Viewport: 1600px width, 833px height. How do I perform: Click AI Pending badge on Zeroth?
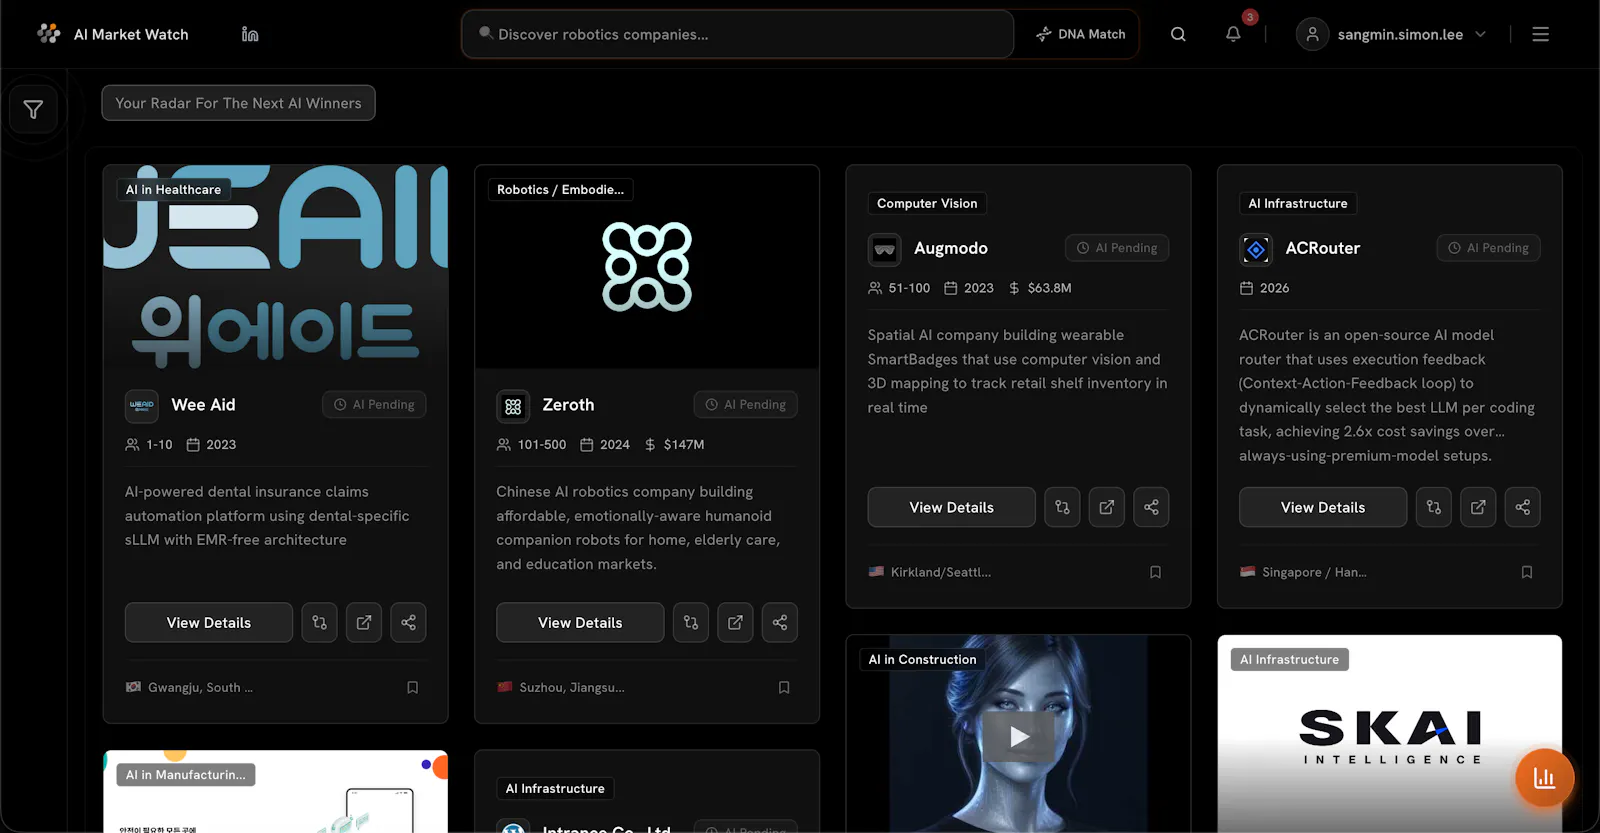coord(746,404)
